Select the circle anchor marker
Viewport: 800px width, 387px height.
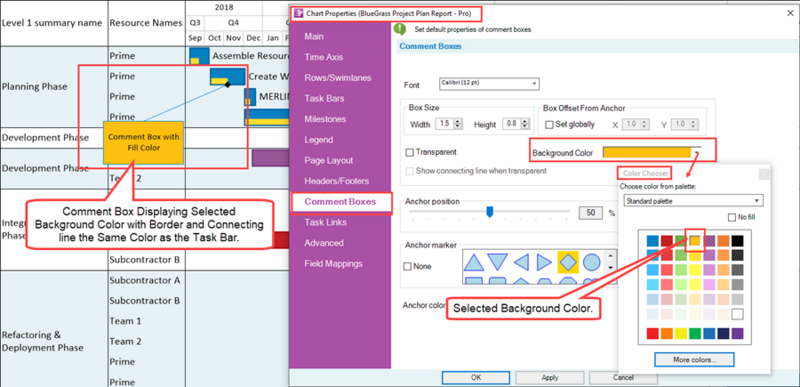[591, 262]
